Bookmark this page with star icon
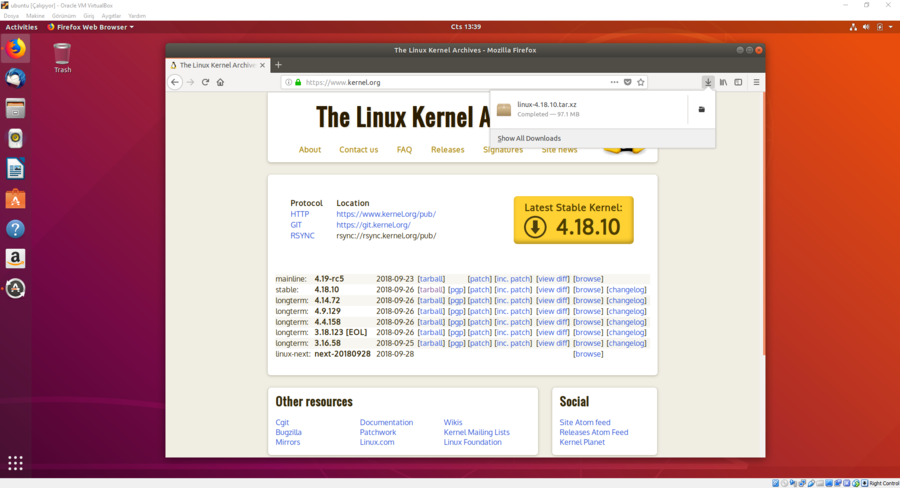 641,82
